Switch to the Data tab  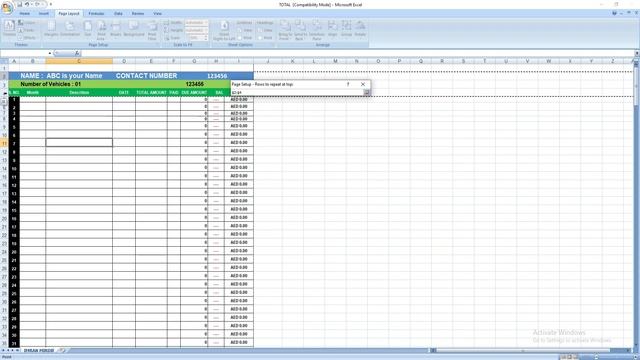(118, 13)
